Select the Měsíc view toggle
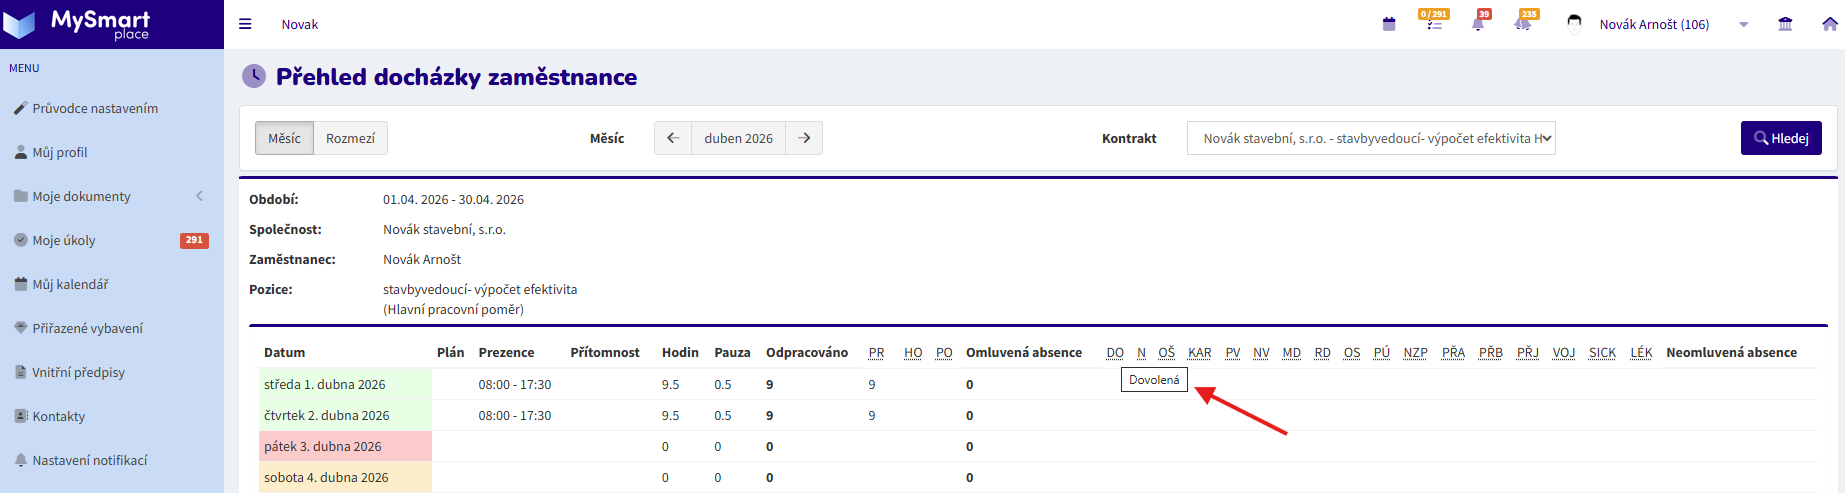This screenshot has height=493, width=1845. click(x=284, y=138)
